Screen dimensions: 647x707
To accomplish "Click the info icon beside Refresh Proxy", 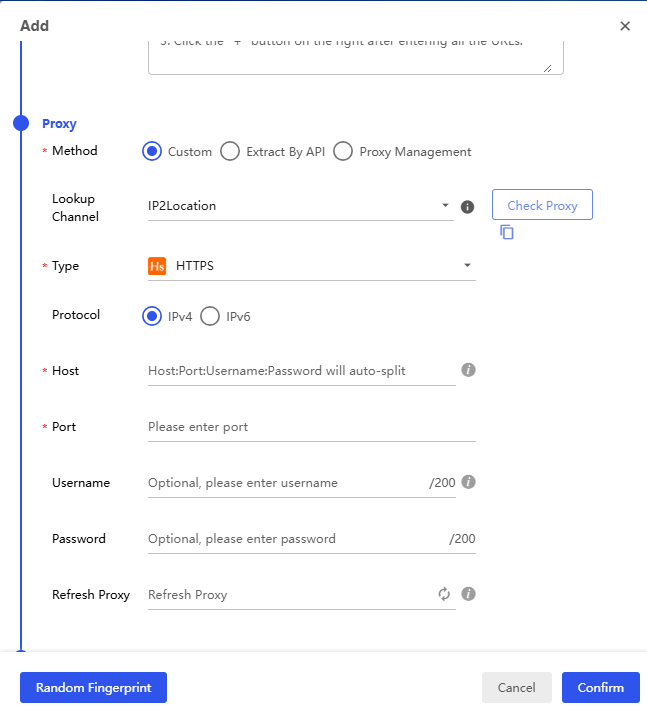I will [x=468, y=594].
